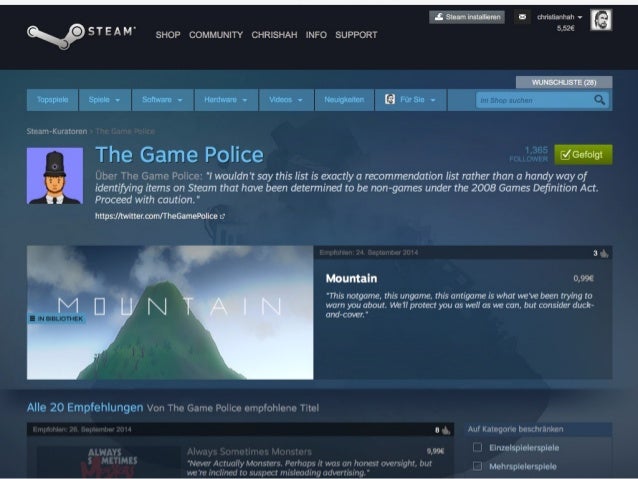Check the Mehrspielerspiele checkbox
638x479 pixels.
477,466
